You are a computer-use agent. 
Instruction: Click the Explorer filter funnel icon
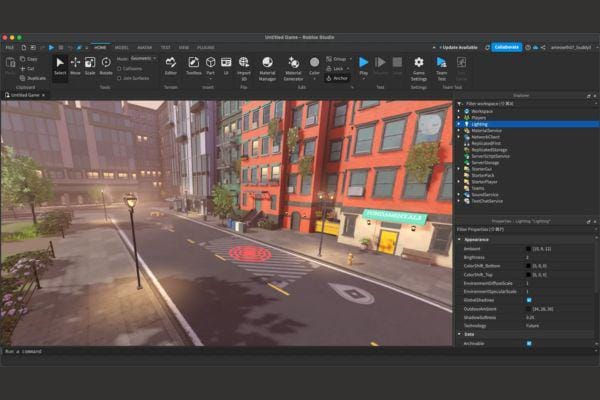[x=460, y=104]
